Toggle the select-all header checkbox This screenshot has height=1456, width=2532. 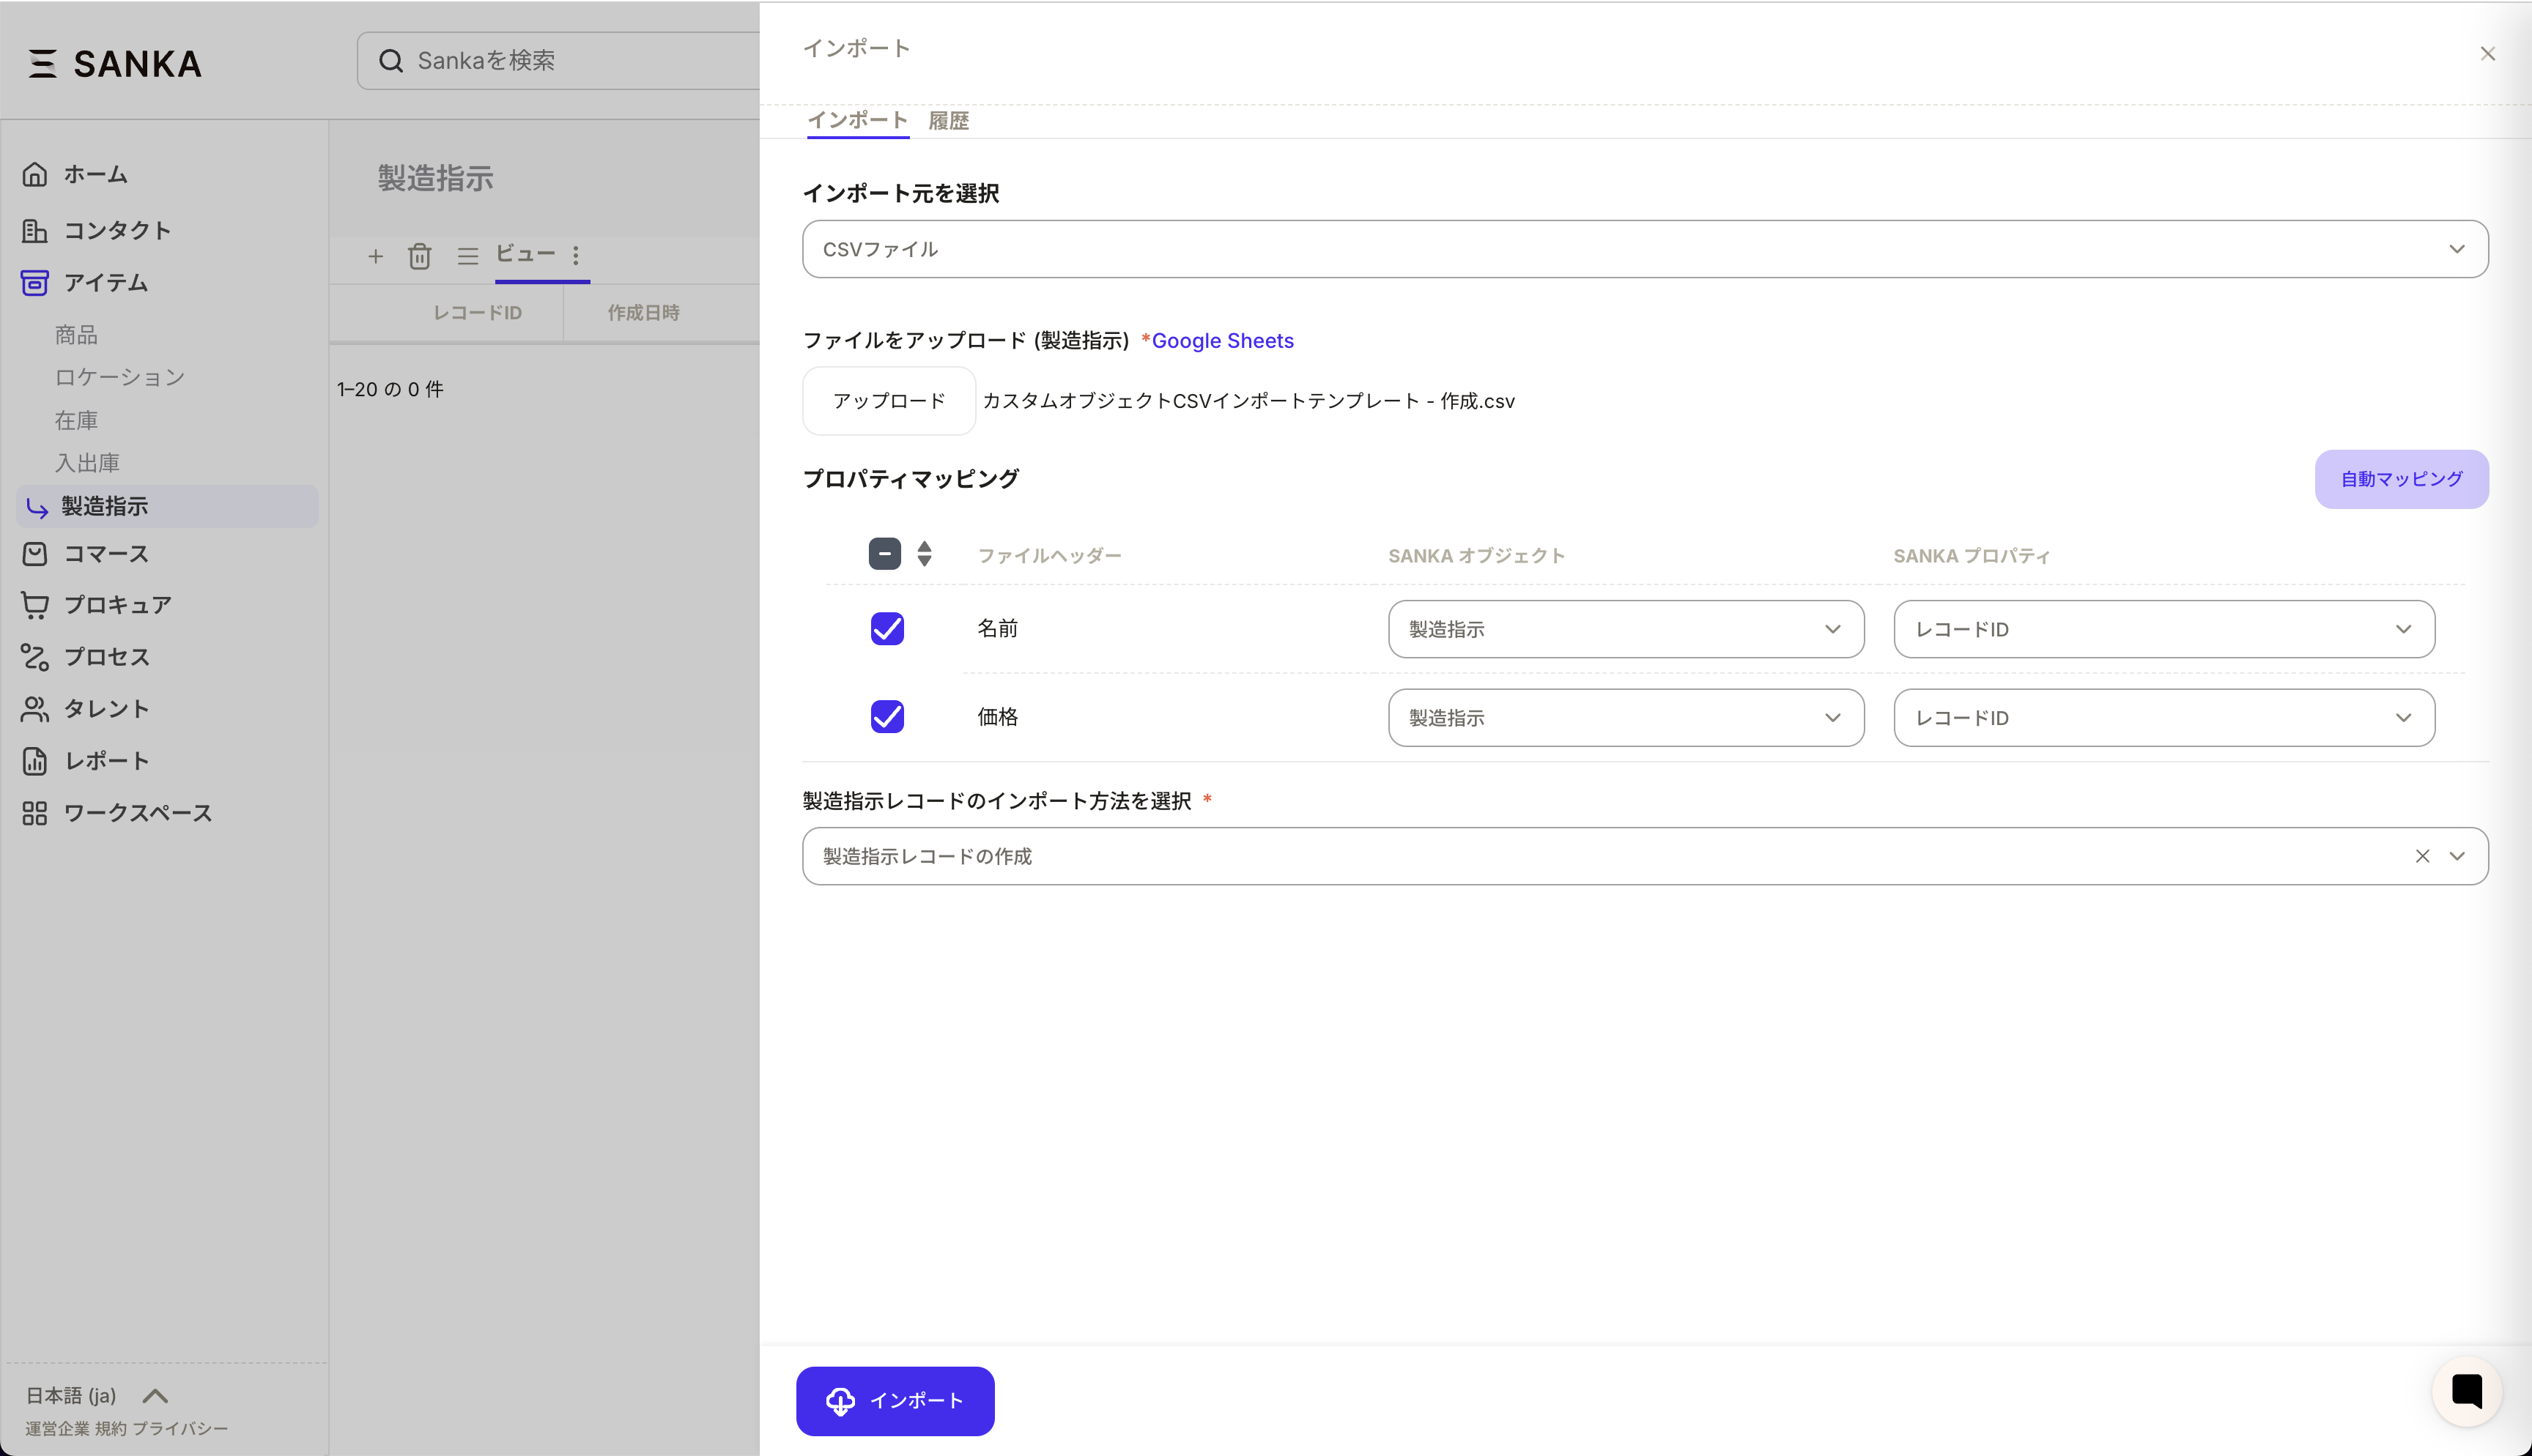pyautogui.click(x=884, y=554)
